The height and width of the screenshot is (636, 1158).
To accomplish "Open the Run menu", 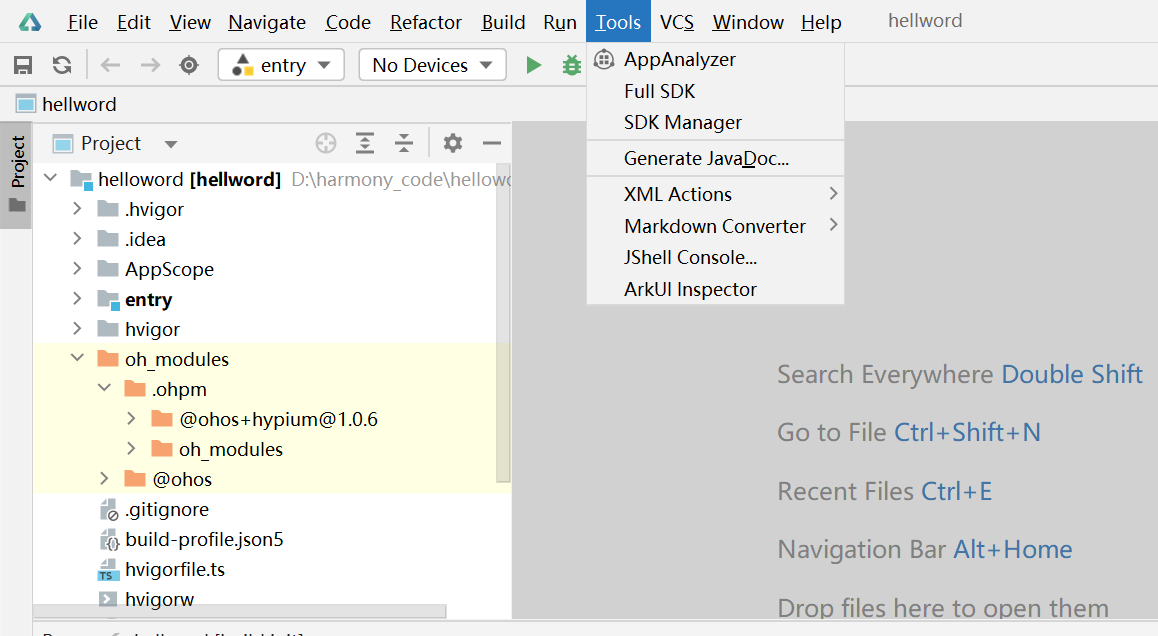I will pos(560,22).
